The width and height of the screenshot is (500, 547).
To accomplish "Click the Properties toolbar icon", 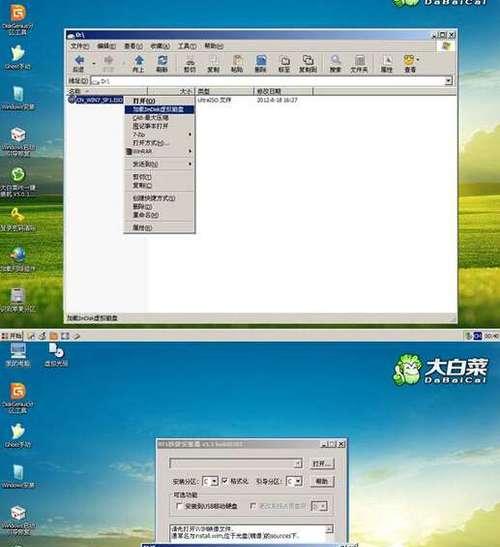I will click(x=387, y=64).
